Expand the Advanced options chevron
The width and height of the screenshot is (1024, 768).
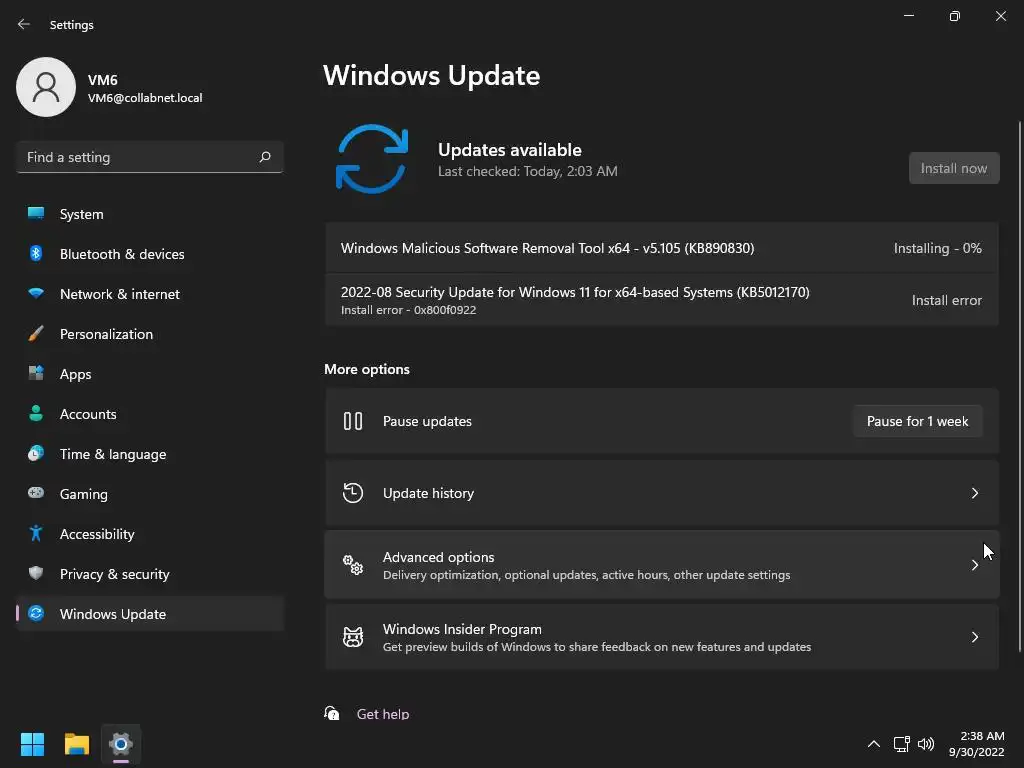[975, 565]
